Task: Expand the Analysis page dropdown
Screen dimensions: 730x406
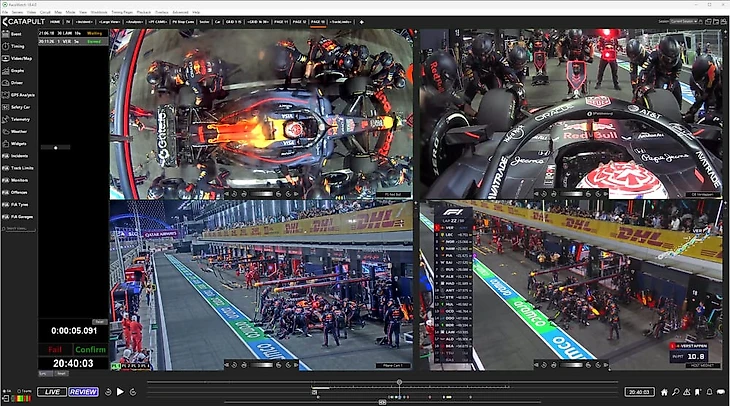Action: coord(135,20)
